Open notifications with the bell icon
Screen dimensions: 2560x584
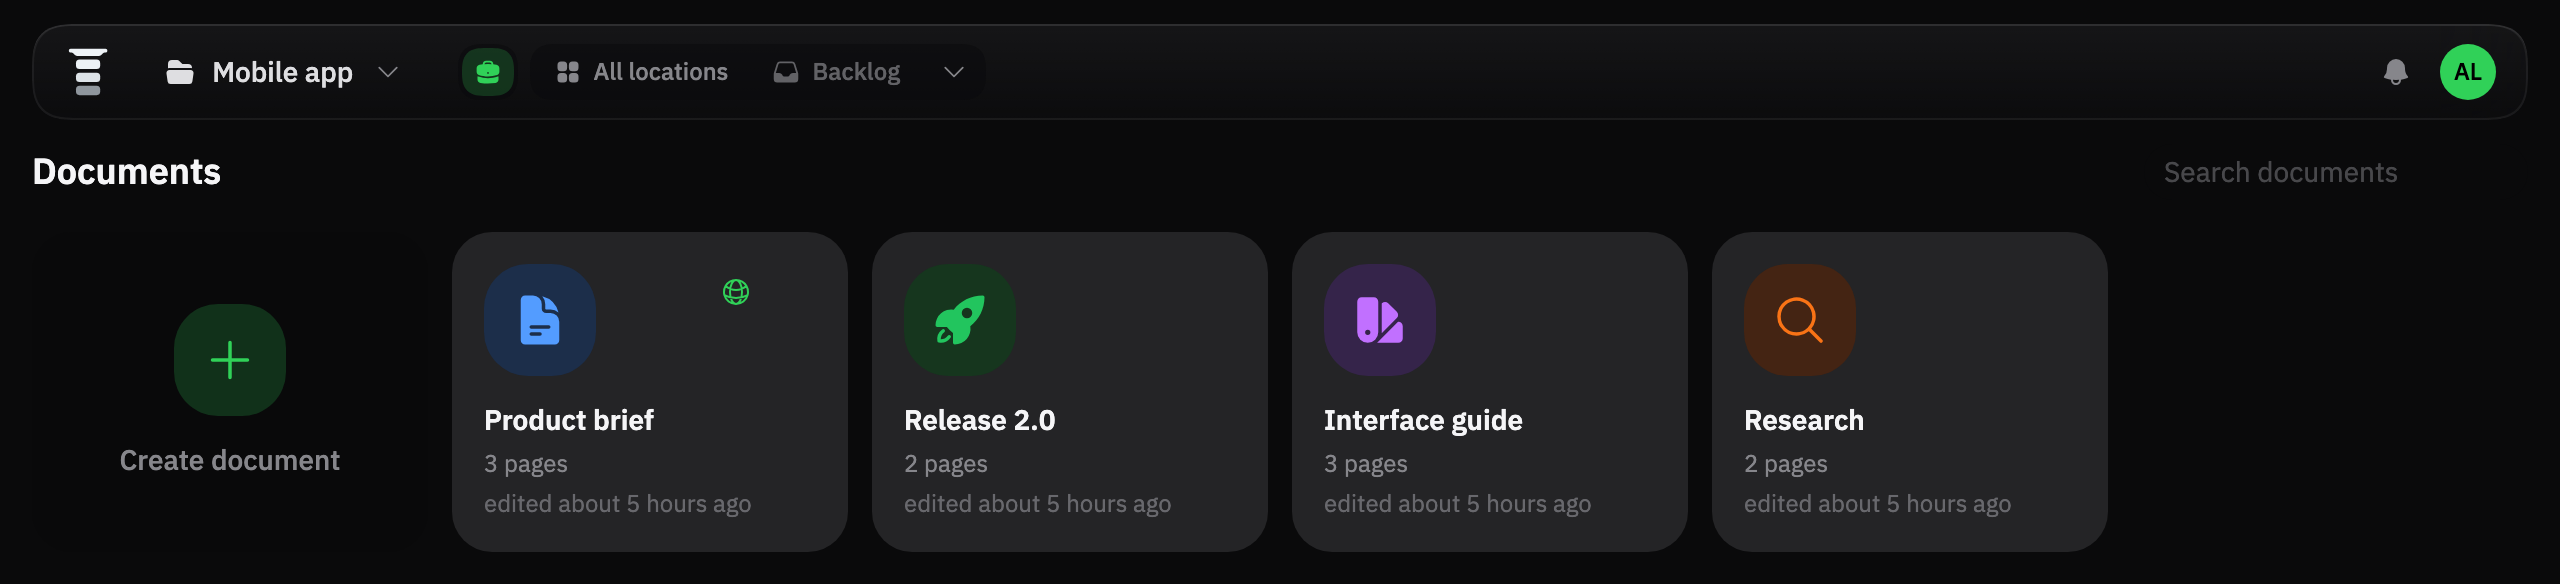coord(2396,72)
